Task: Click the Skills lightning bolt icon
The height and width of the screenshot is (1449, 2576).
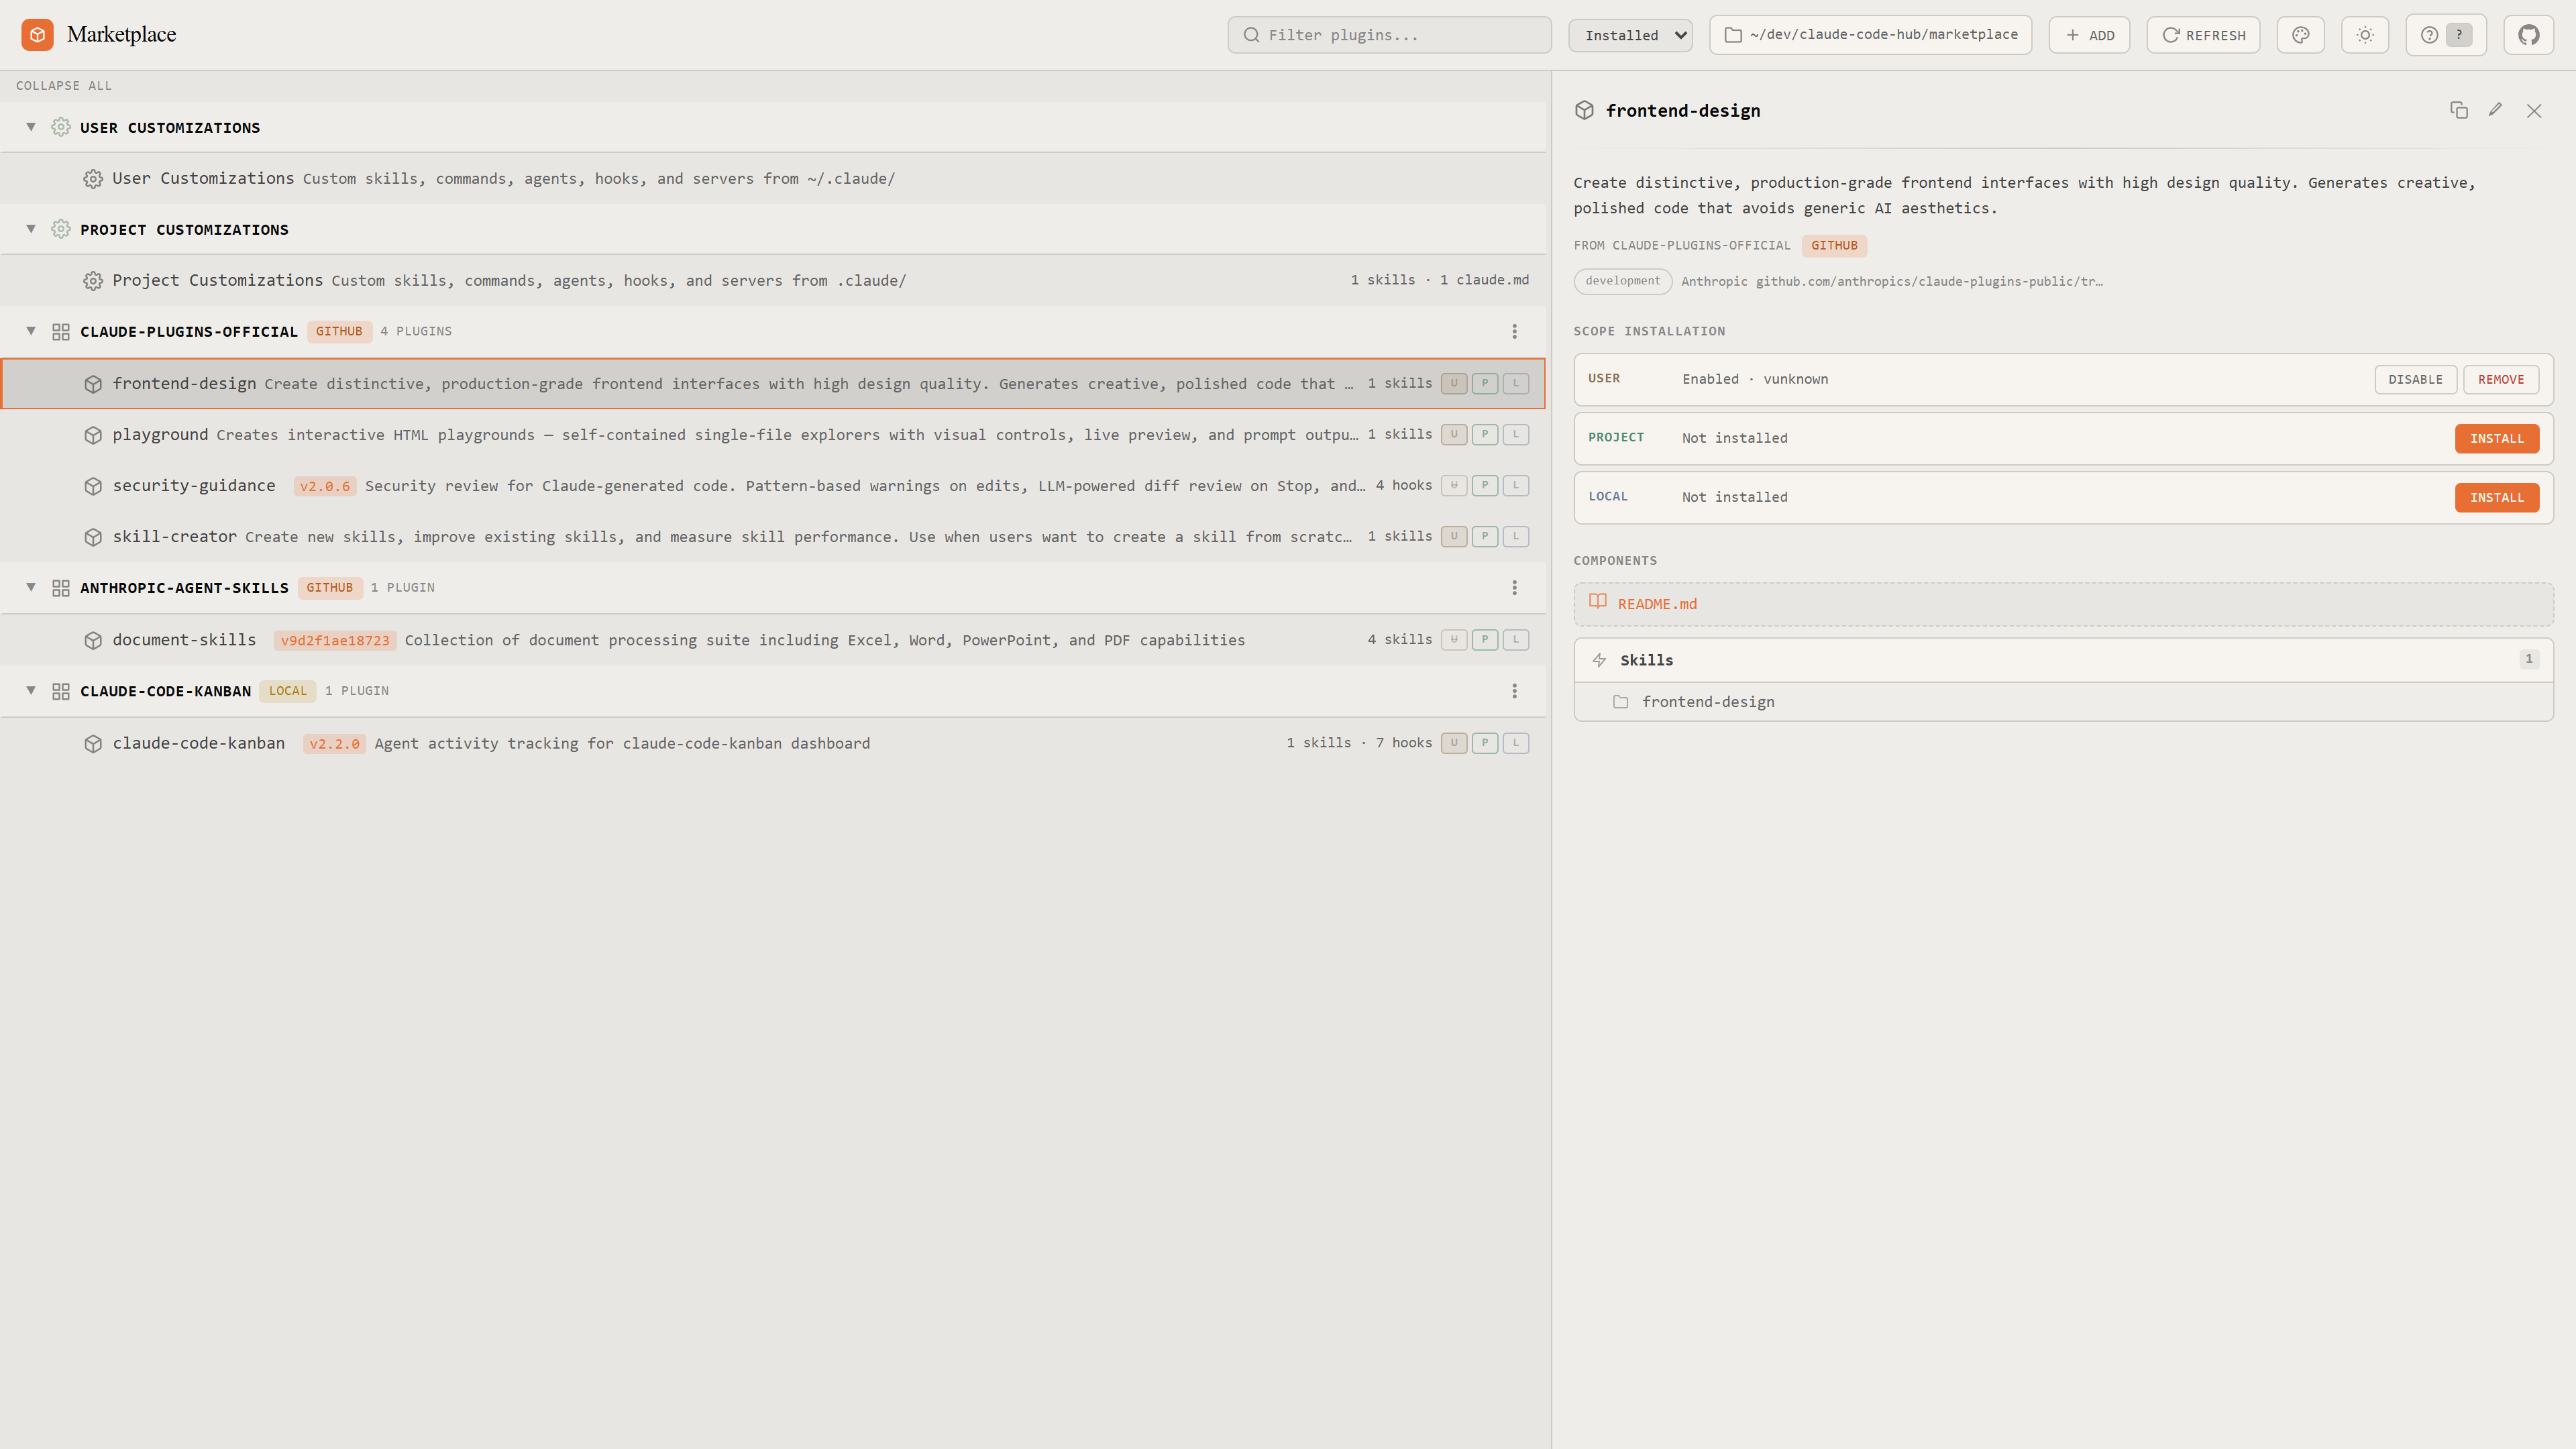Action: point(1599,660)
